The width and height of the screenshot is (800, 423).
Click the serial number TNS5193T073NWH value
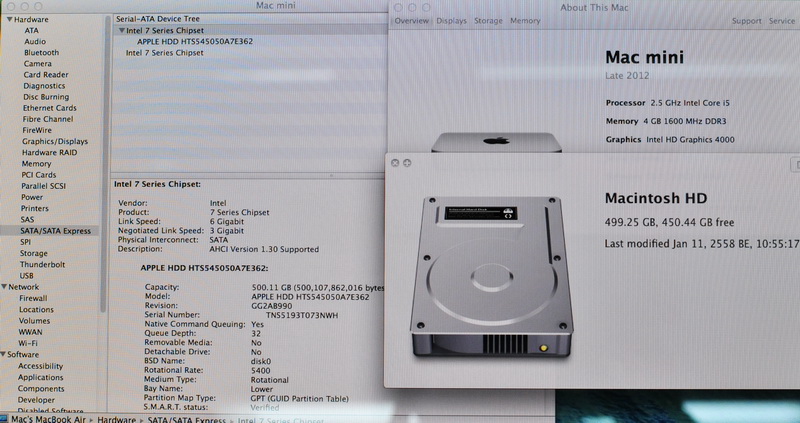pyautogui.click(x=302, y=315)
